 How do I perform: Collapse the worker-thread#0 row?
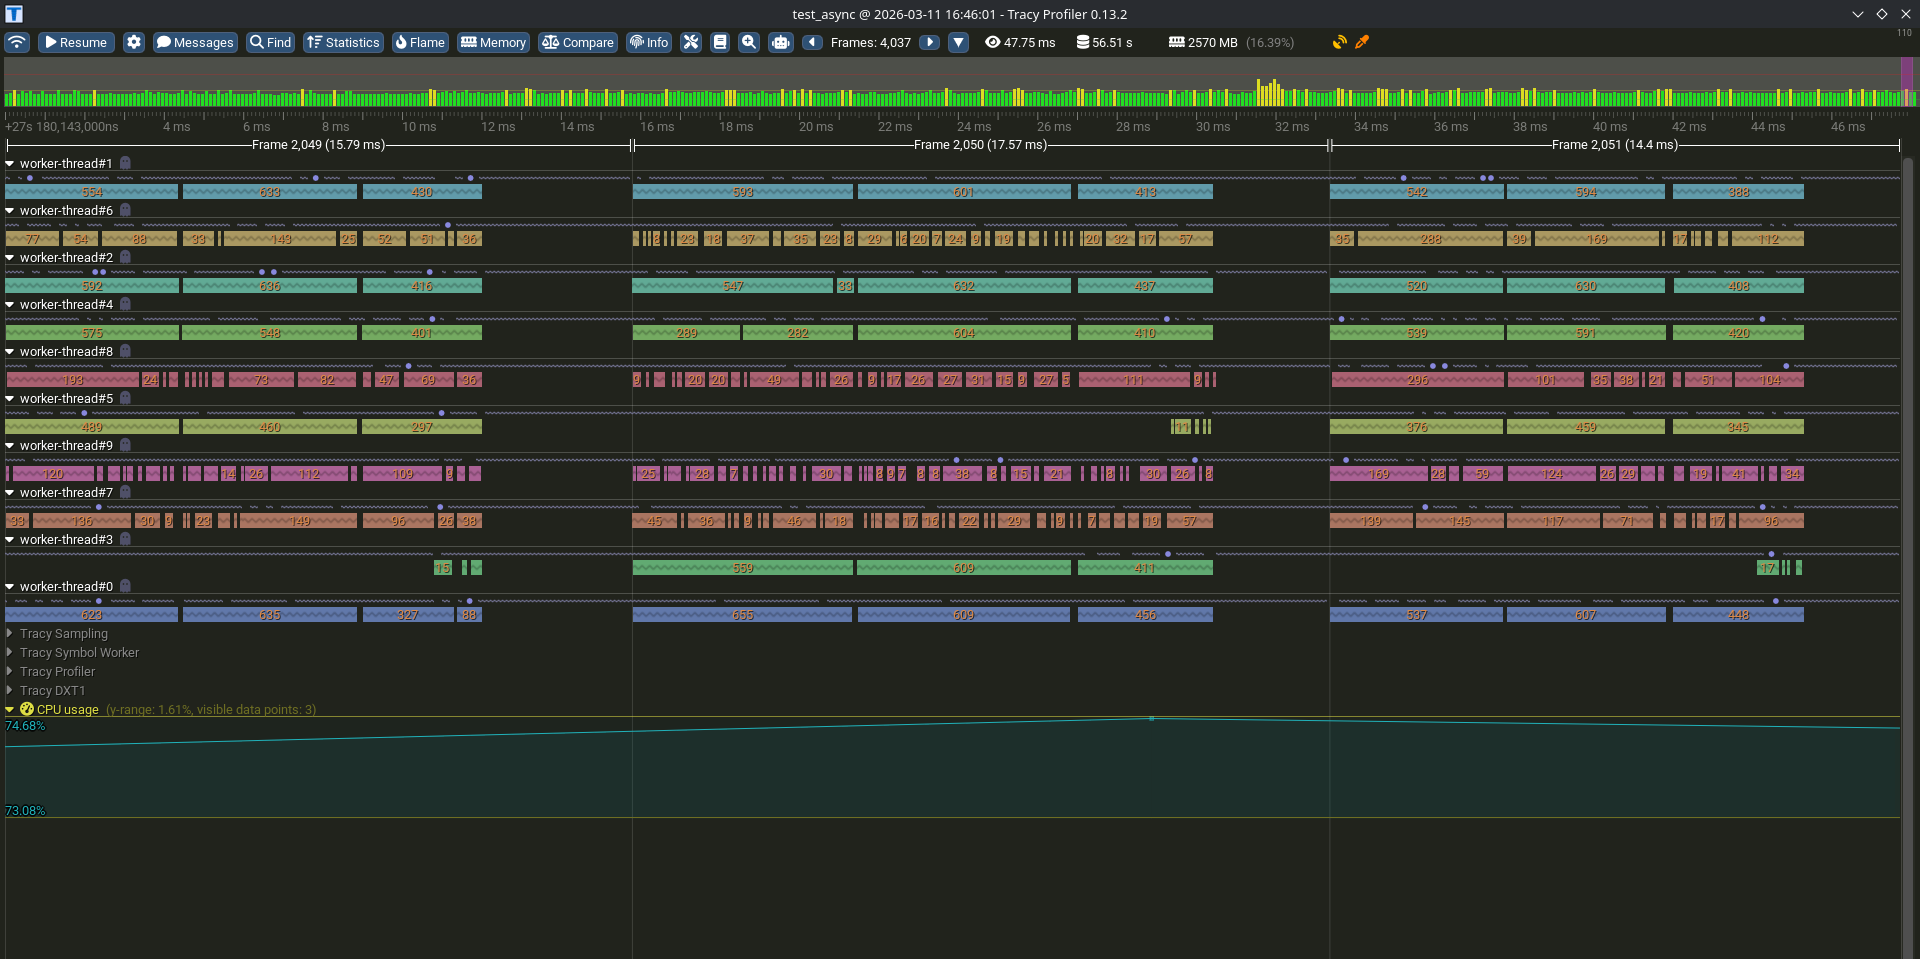[10, 586]
